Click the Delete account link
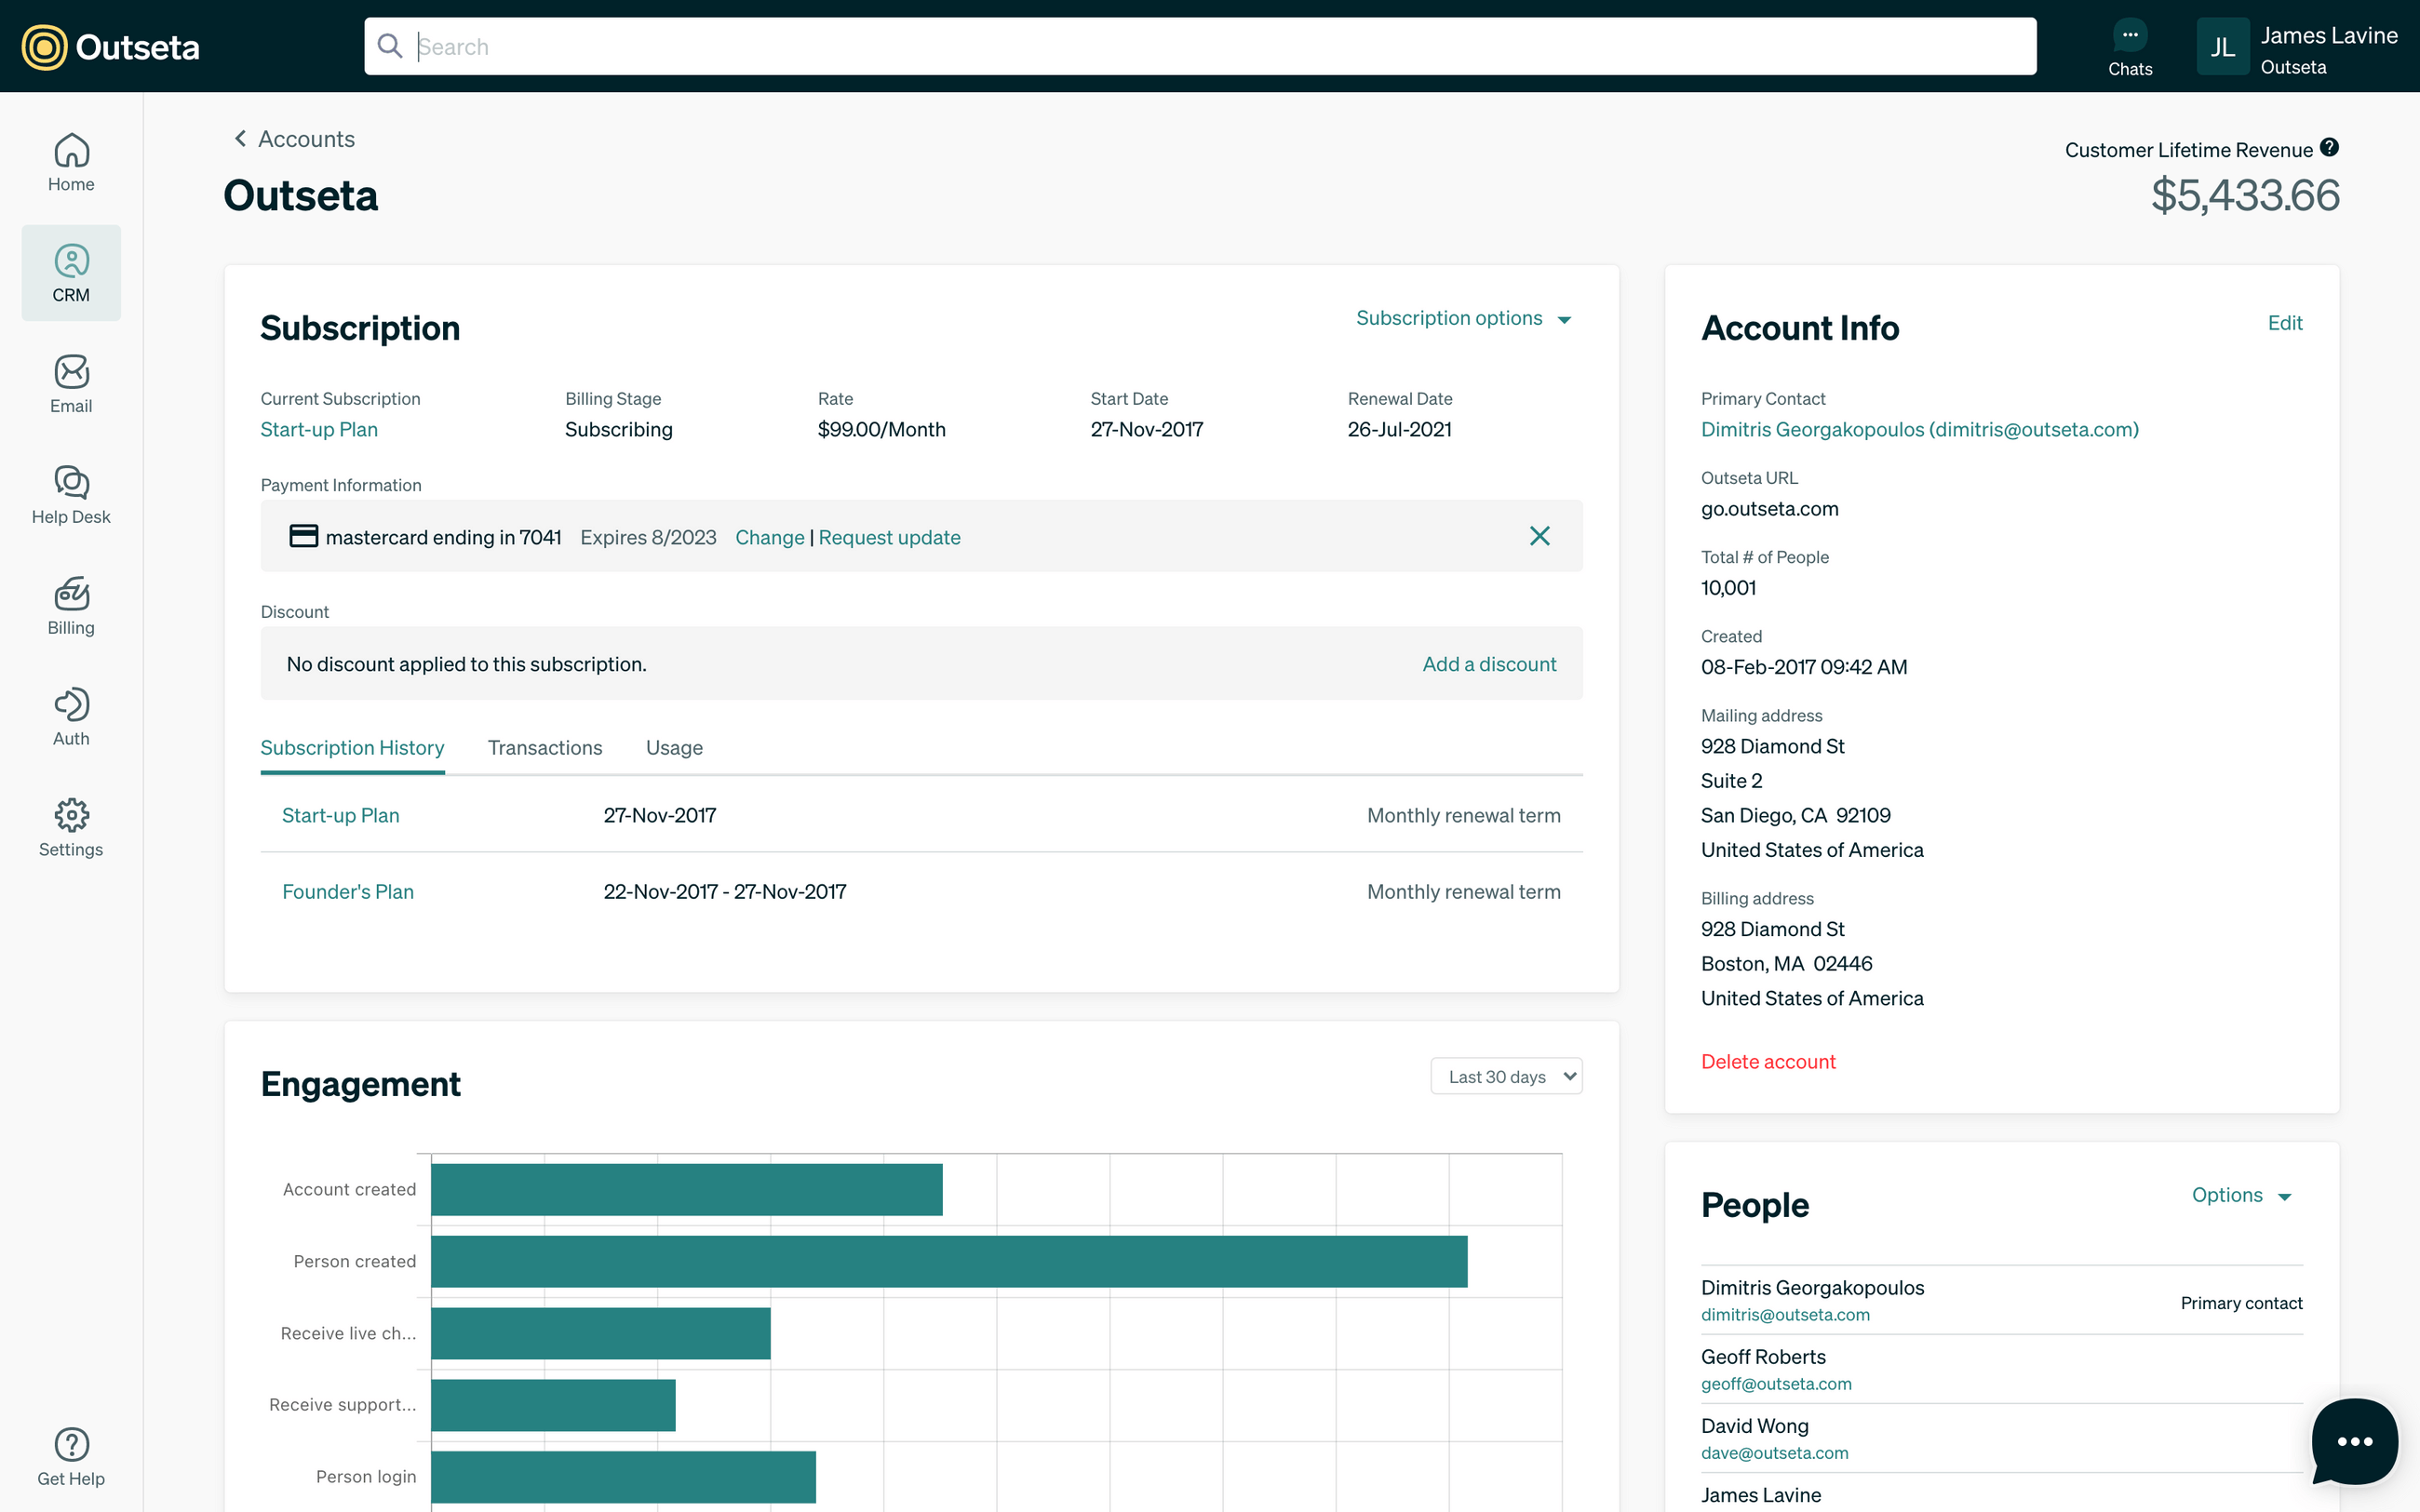The height and width of the screenshot is (1512, 2420). (1768, 1061)
